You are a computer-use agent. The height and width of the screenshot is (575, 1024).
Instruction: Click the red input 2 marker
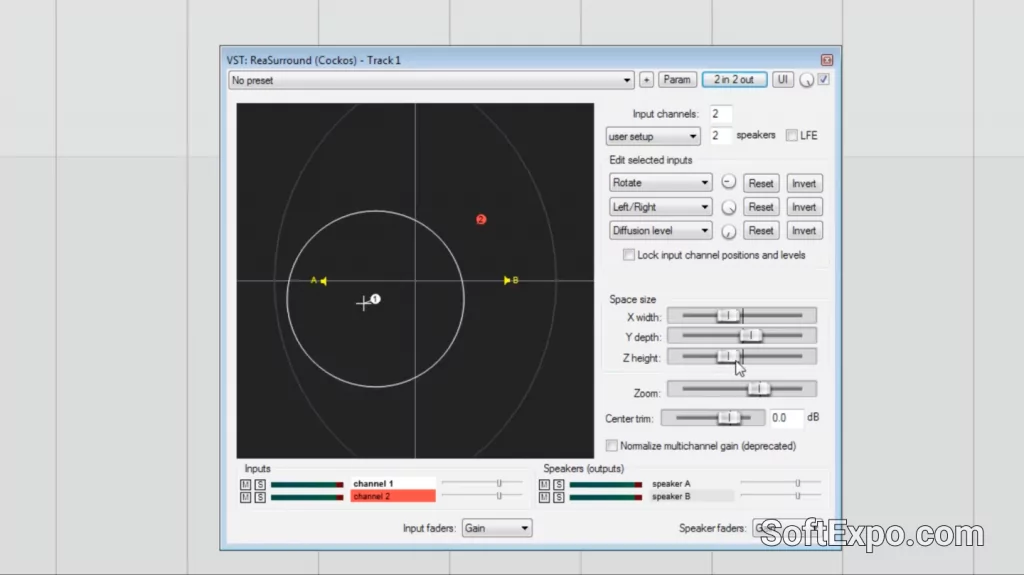[481, 220]
